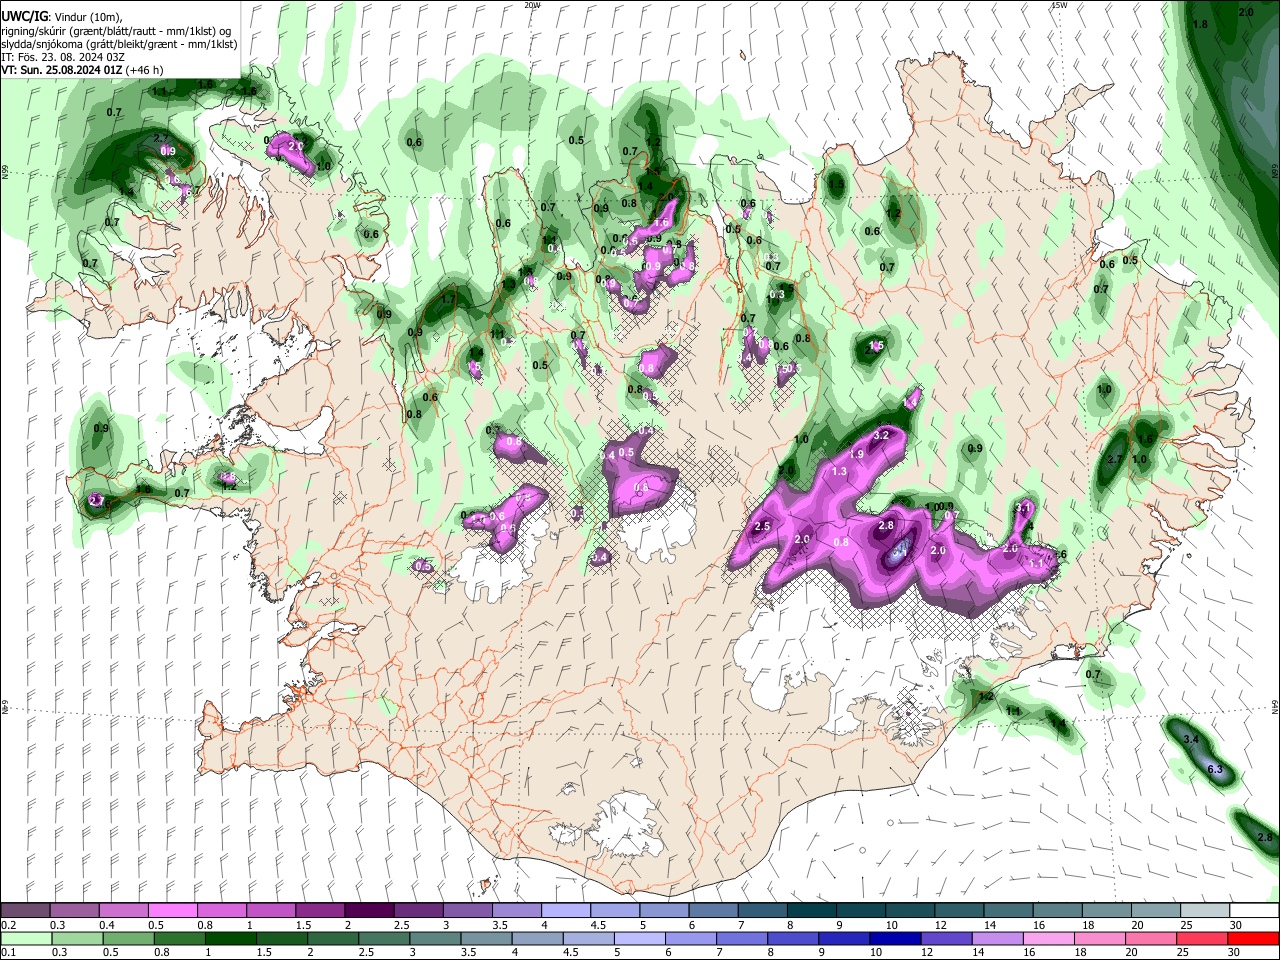Screen dimensions: 1280x960
Task: Click dark green rain swatch between 1 and 1.5
Action: (231, 939)
